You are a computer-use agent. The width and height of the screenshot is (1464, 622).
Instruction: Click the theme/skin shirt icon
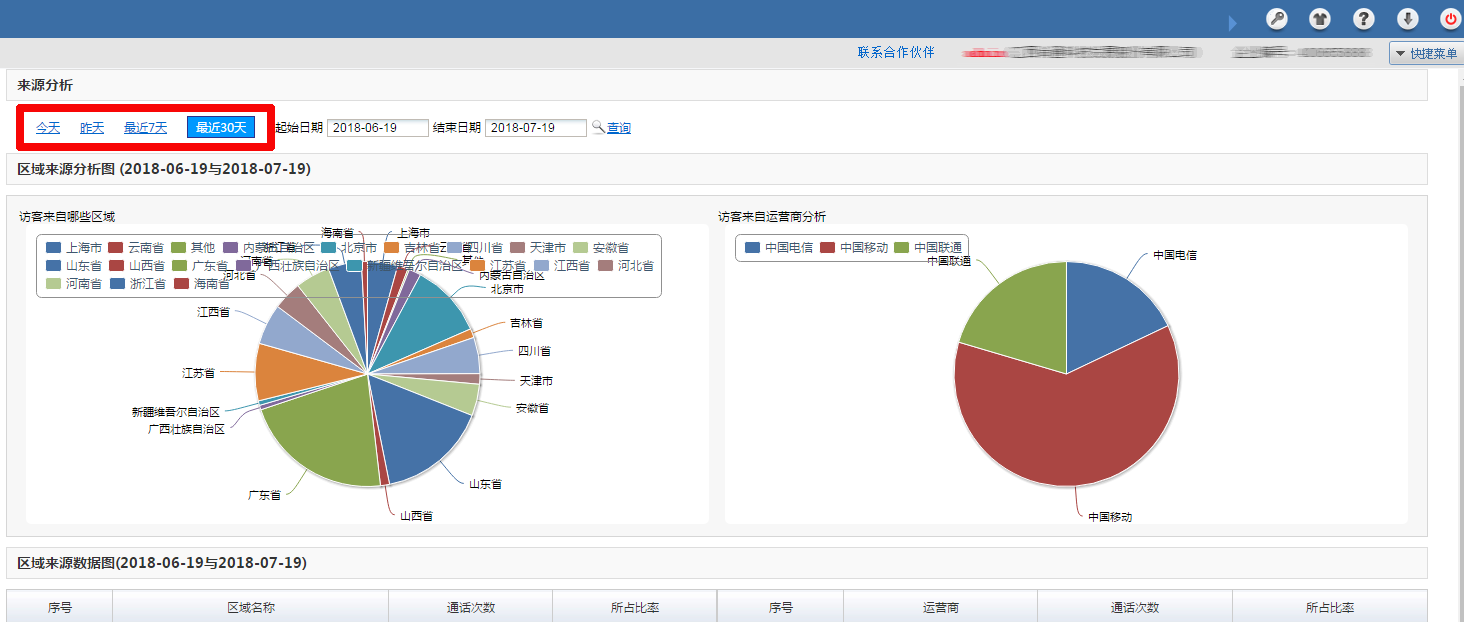point(1320,18)
